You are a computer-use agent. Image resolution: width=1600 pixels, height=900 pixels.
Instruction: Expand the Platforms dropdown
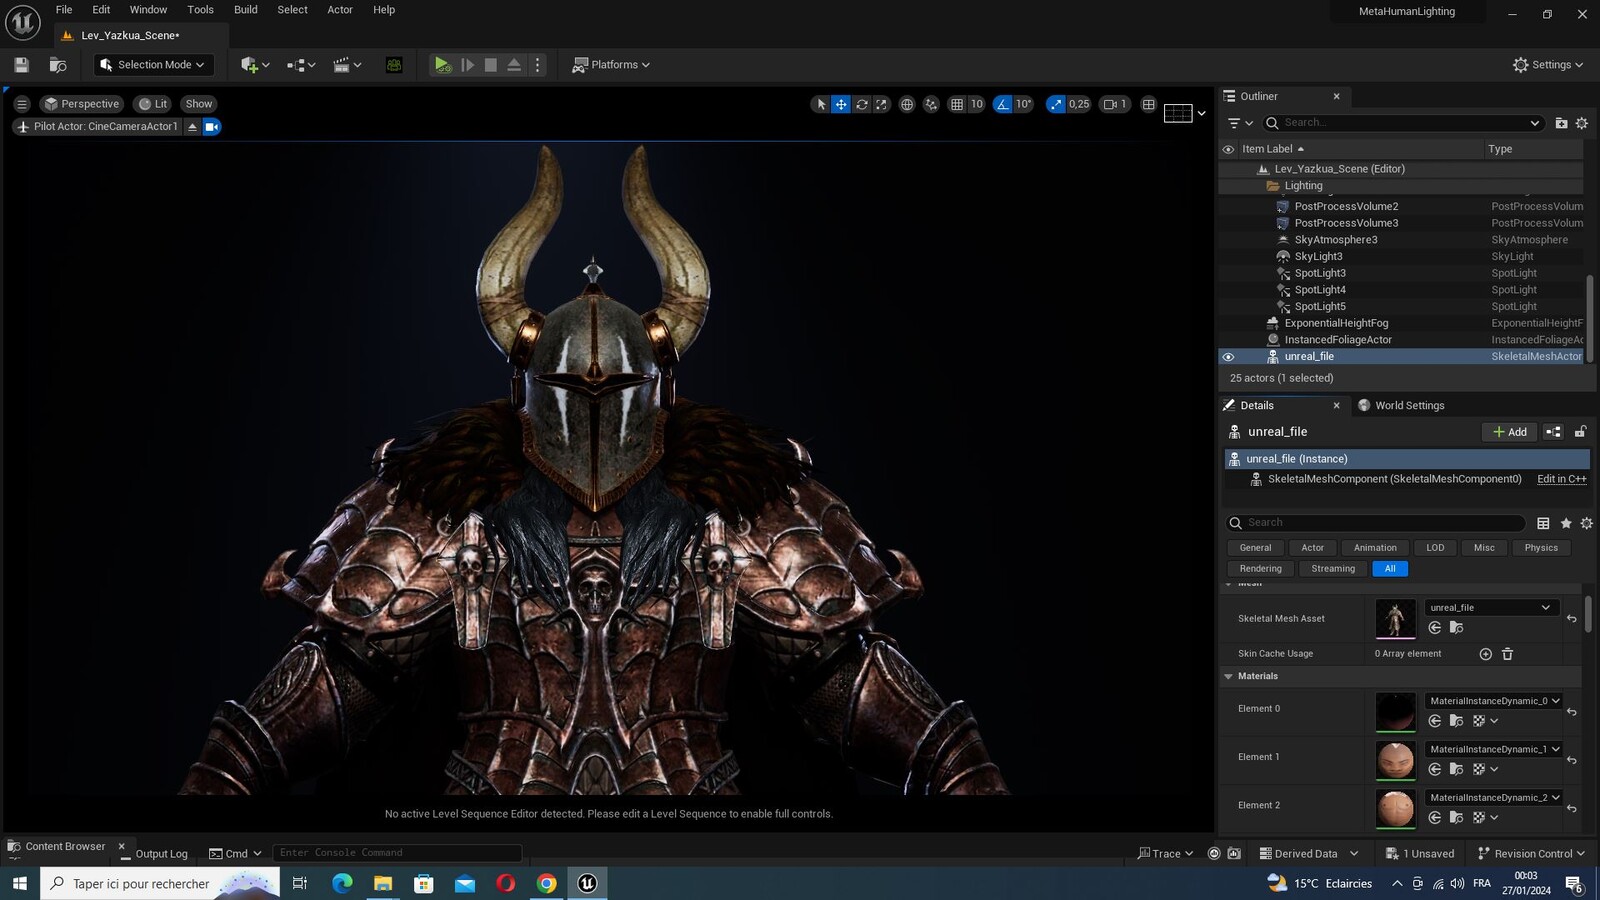611,65
